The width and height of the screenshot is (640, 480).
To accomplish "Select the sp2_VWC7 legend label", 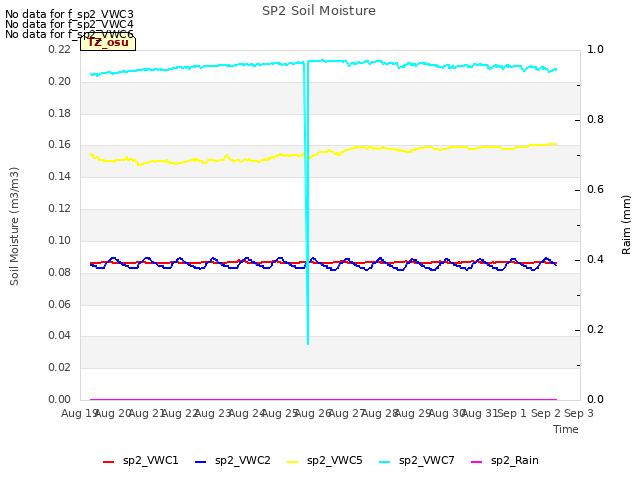I will pyautogui.click(x=427, y=460).
